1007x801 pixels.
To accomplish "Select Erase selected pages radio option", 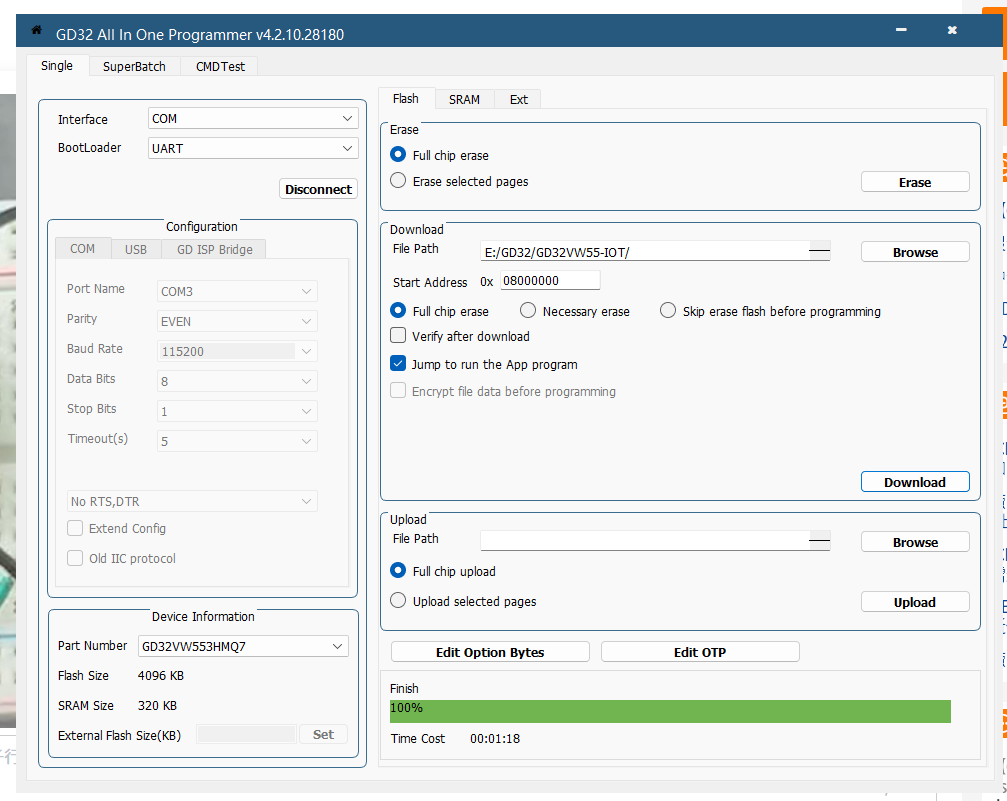I will pos(398,181).
